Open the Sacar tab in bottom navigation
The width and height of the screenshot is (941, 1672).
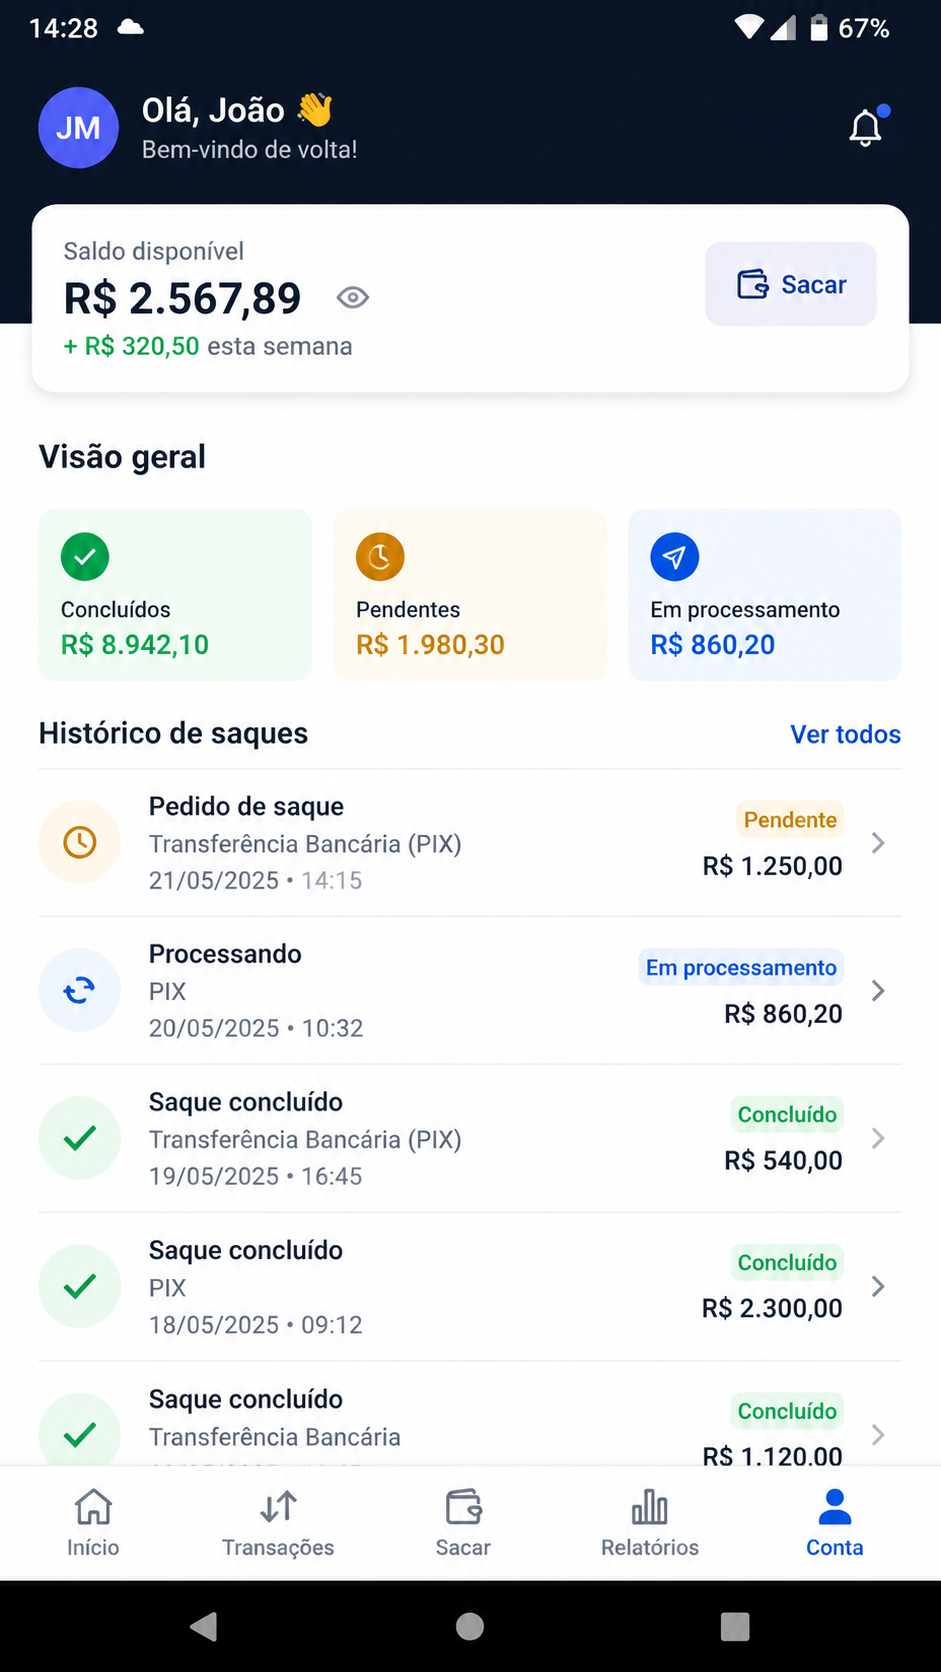pos(463,1523)
